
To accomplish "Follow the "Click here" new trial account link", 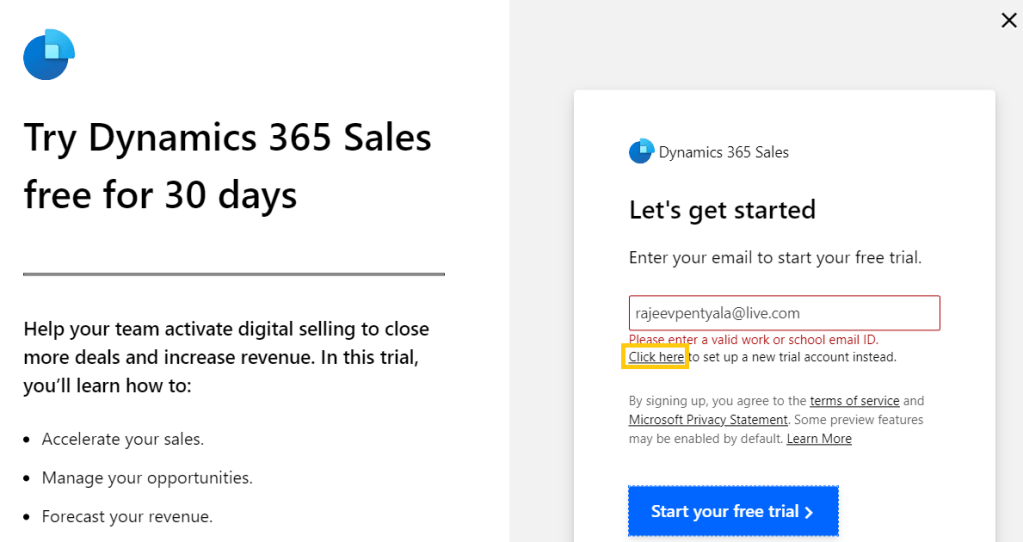I will [x=656, y=357].
